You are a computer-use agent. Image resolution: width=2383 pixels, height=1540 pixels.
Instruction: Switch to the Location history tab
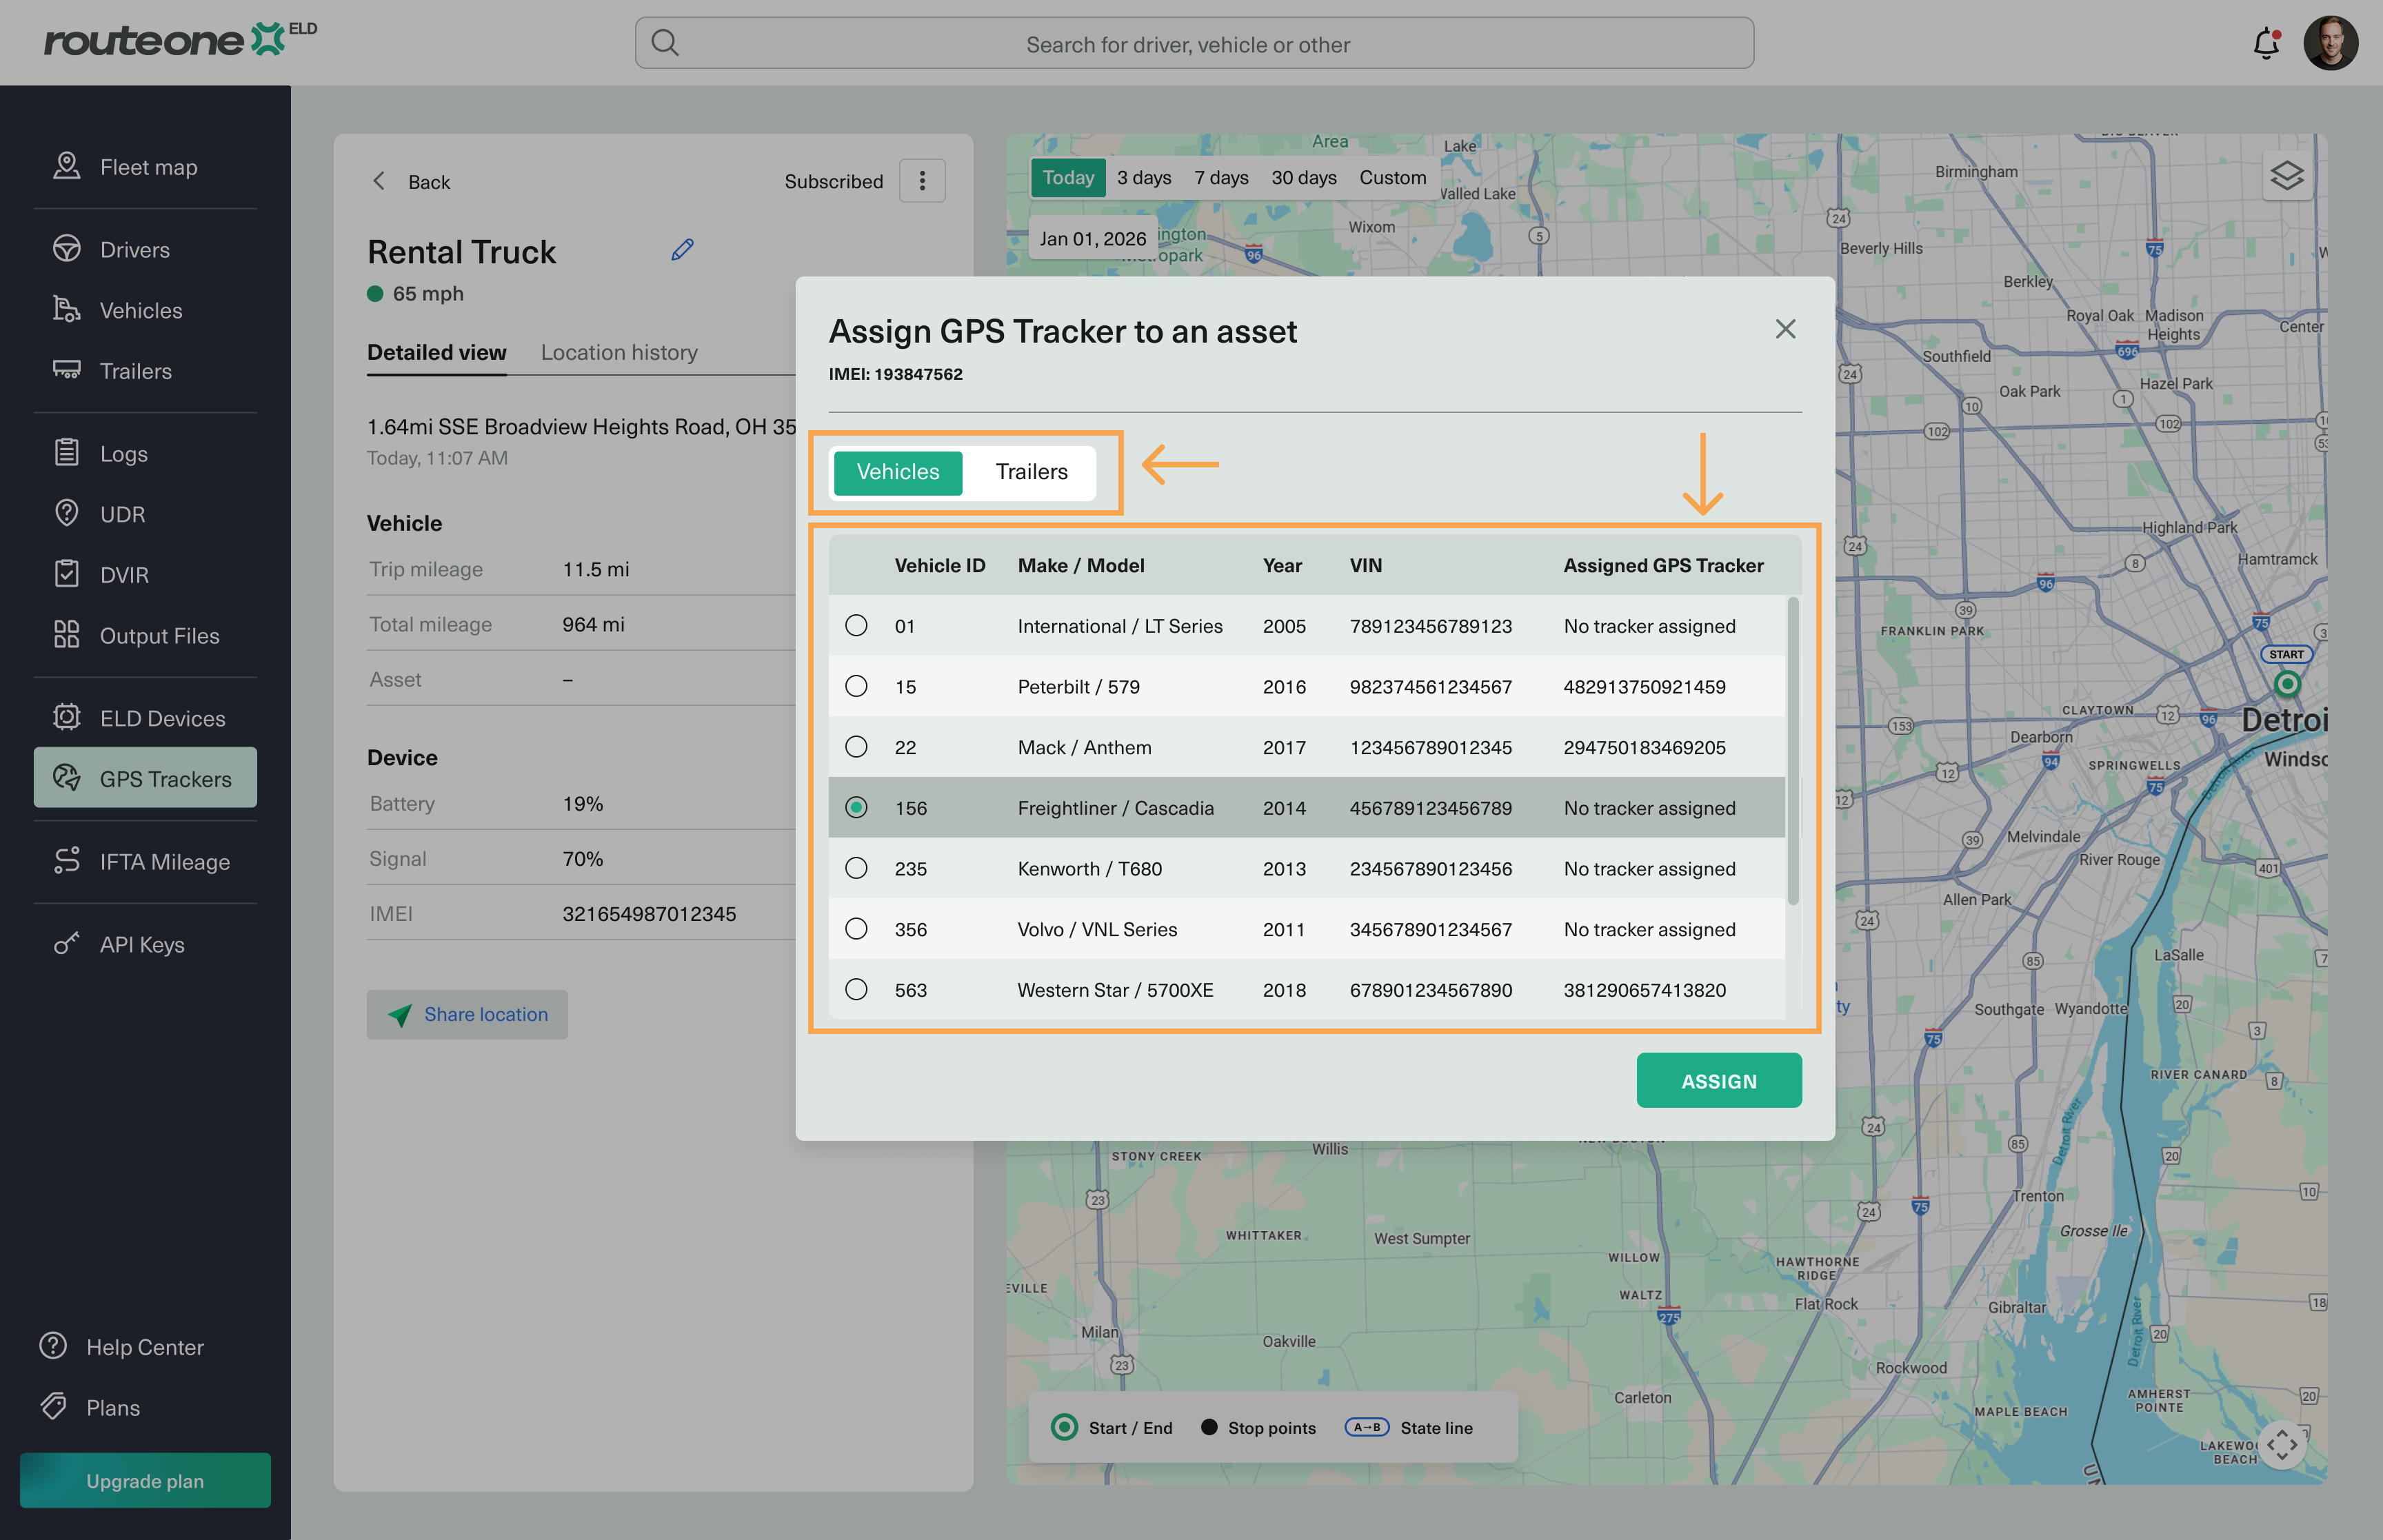(619, 352)
